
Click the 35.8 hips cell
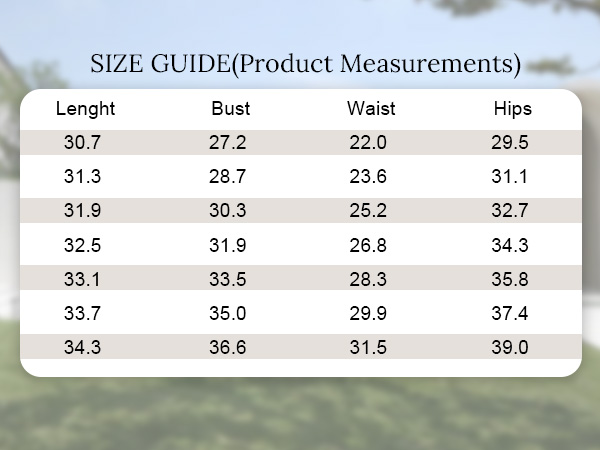(x=510, y=279)
